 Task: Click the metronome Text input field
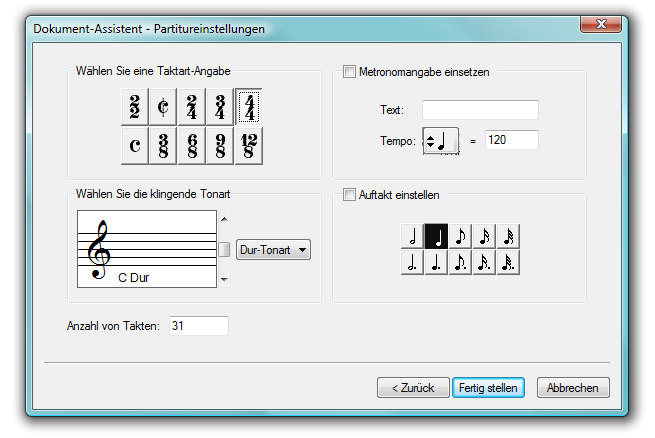pos(480,109)
